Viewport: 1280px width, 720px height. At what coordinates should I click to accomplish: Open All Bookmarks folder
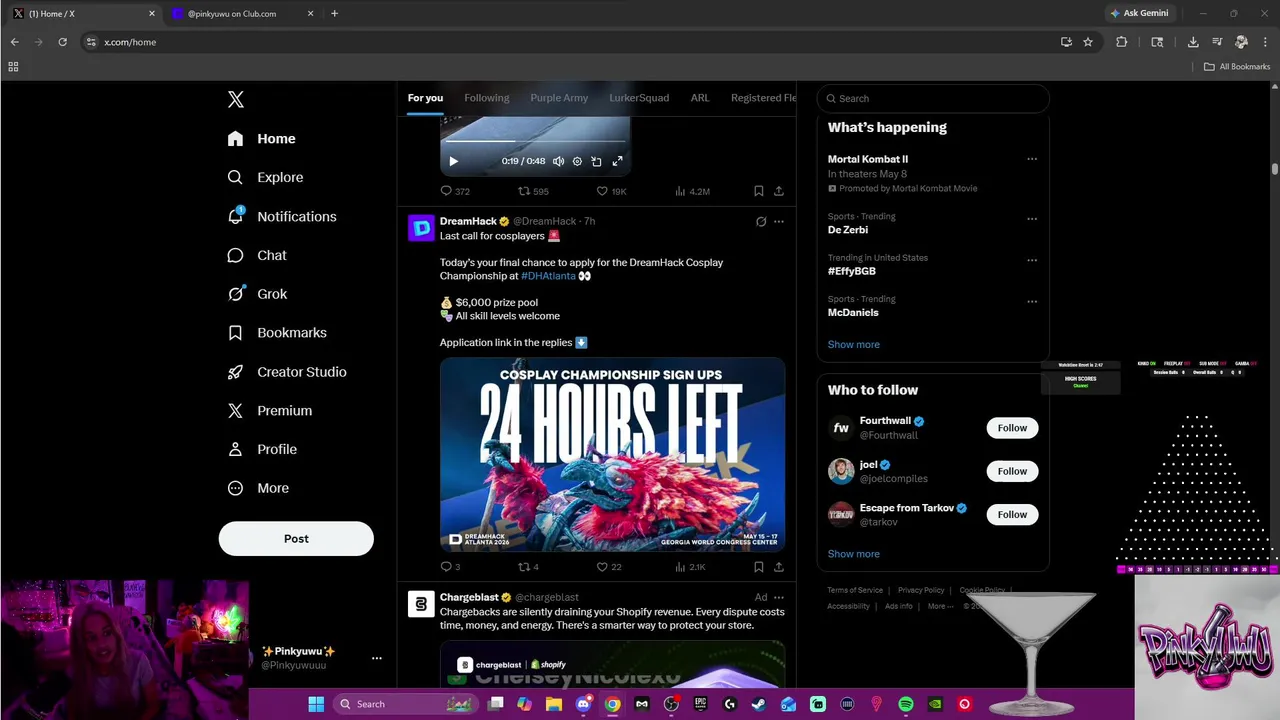click(1237, 67)
